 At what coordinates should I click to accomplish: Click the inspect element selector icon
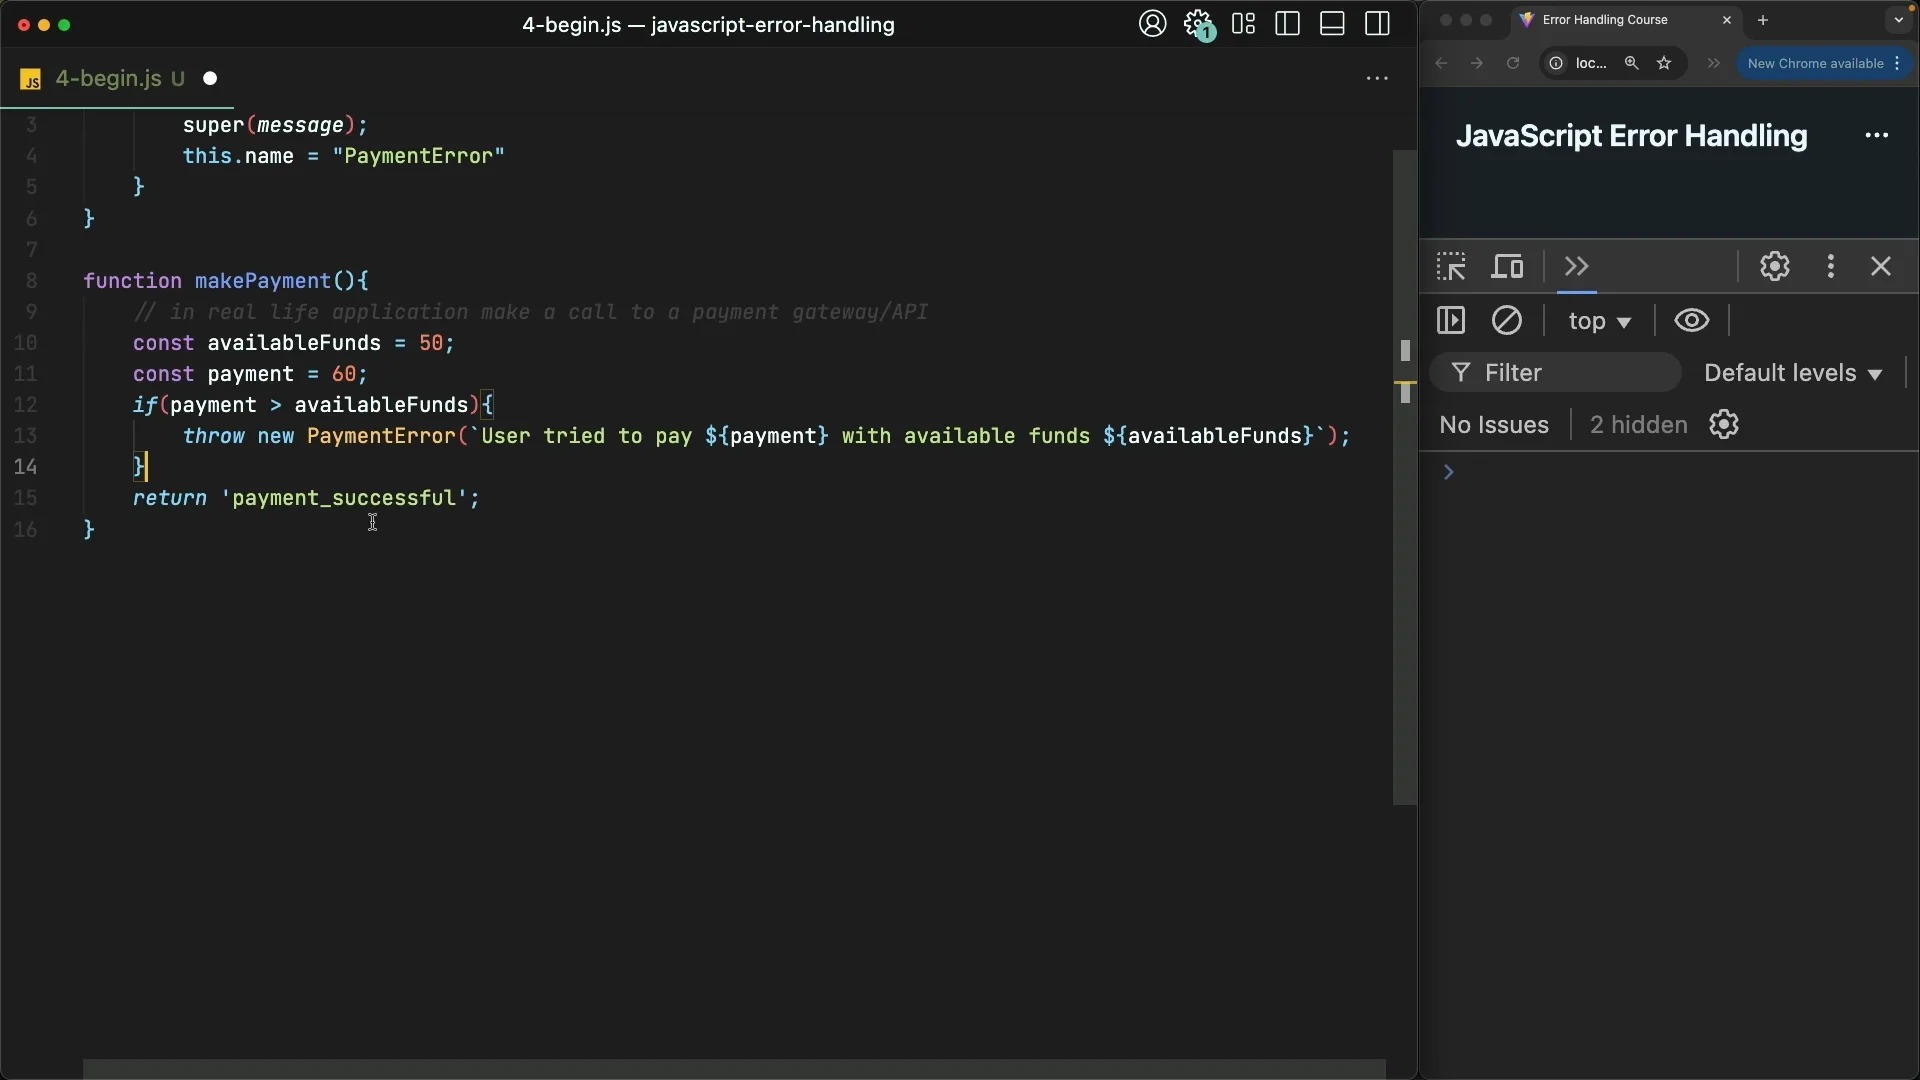pos(1451,267)
